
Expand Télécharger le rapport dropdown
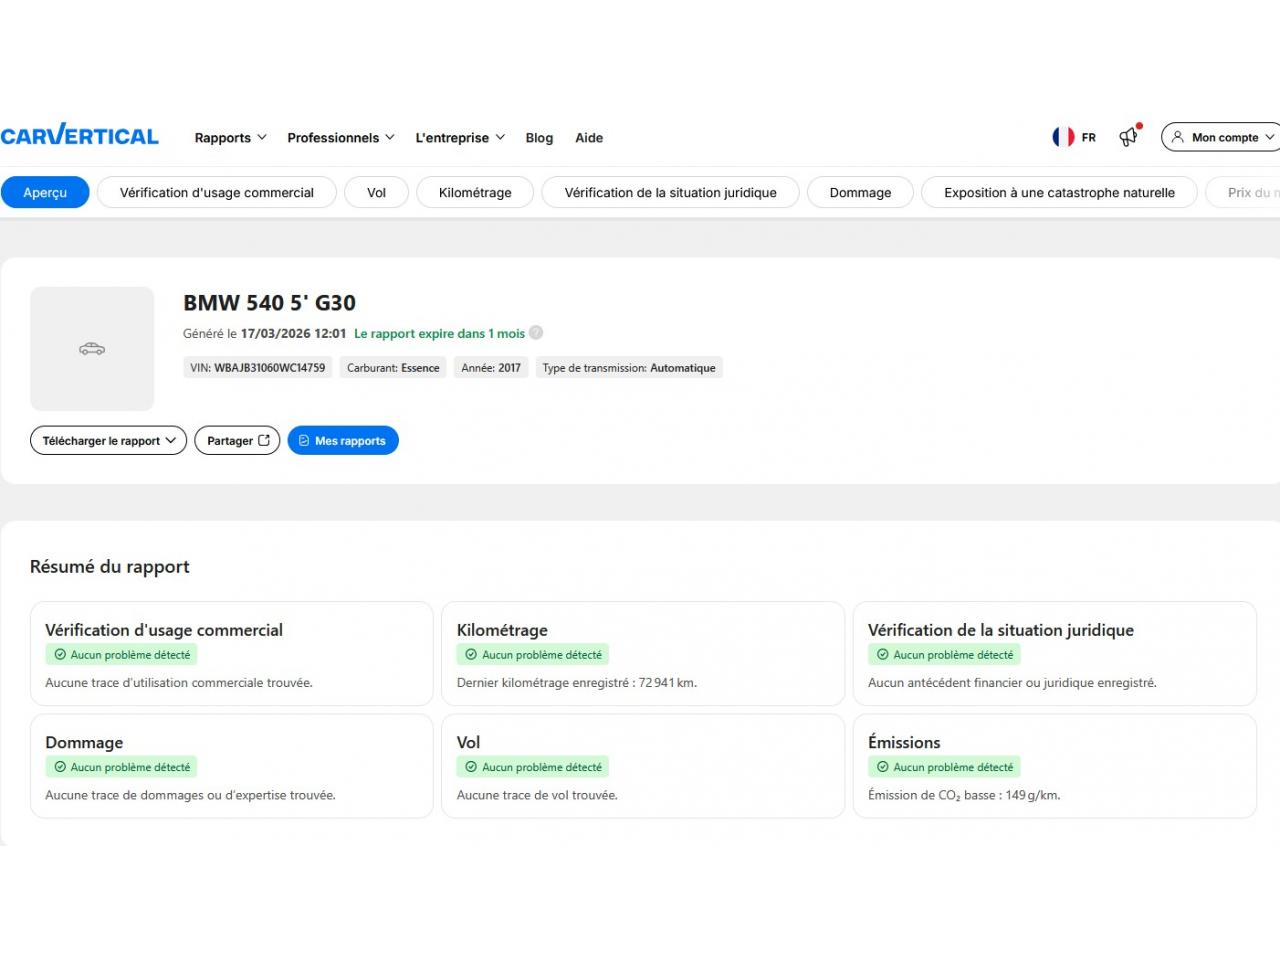tap(108, 441)
